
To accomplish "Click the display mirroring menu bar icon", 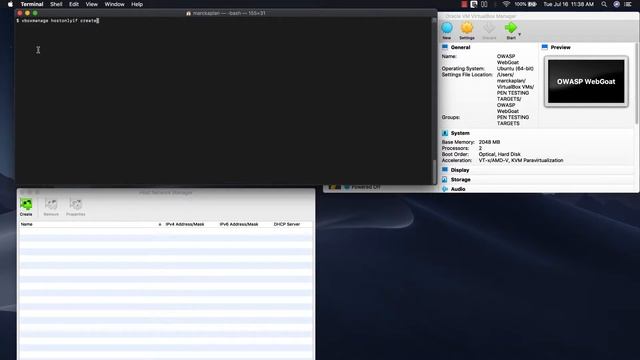I will pos(484,4).
